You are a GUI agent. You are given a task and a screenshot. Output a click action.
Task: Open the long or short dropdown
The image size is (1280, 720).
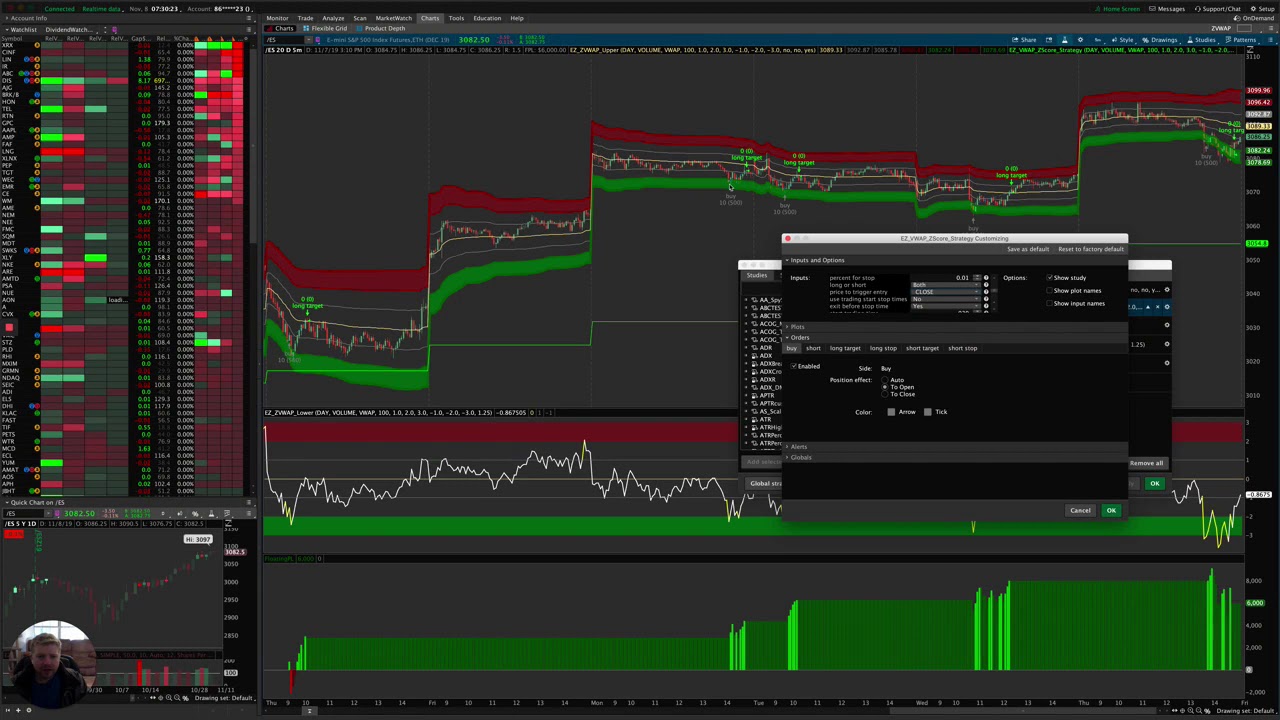click(944, 286)
